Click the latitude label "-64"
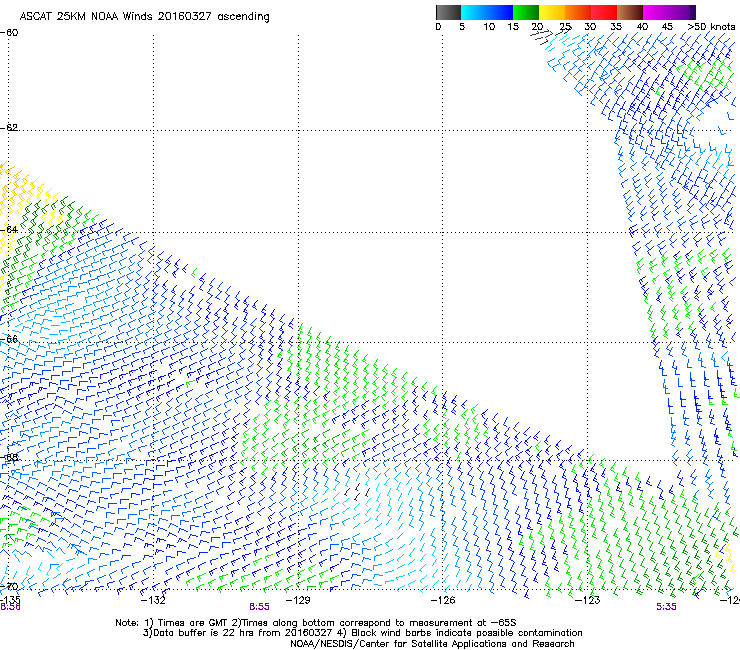The image size is (740, 650). point(9,229)
